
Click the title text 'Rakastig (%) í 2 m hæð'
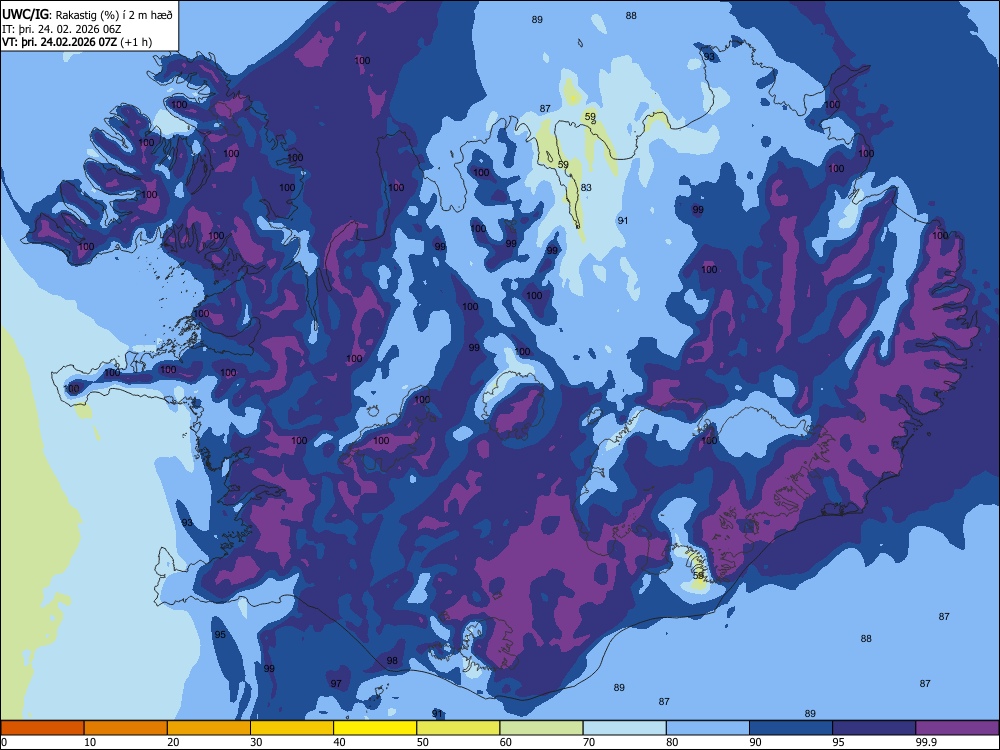[x=114, y=15]
